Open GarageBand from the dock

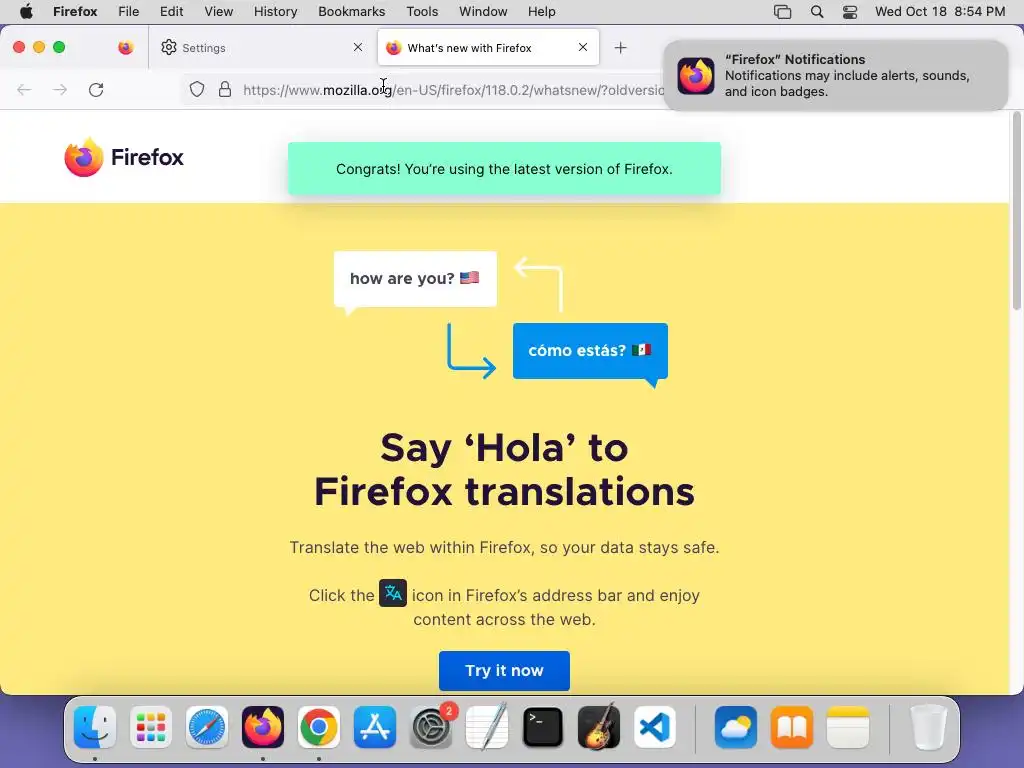(599, 727)
